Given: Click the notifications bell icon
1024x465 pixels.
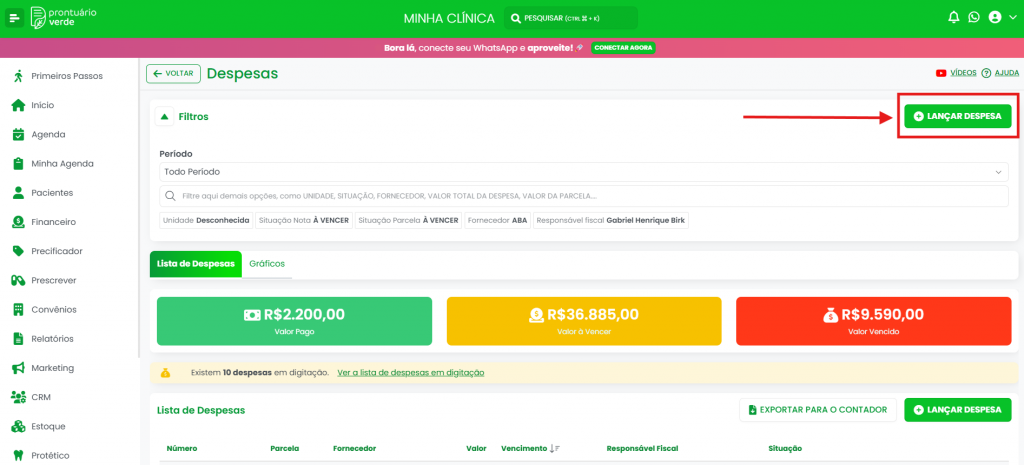Looking at the screenshot, I should pos(953,18).
